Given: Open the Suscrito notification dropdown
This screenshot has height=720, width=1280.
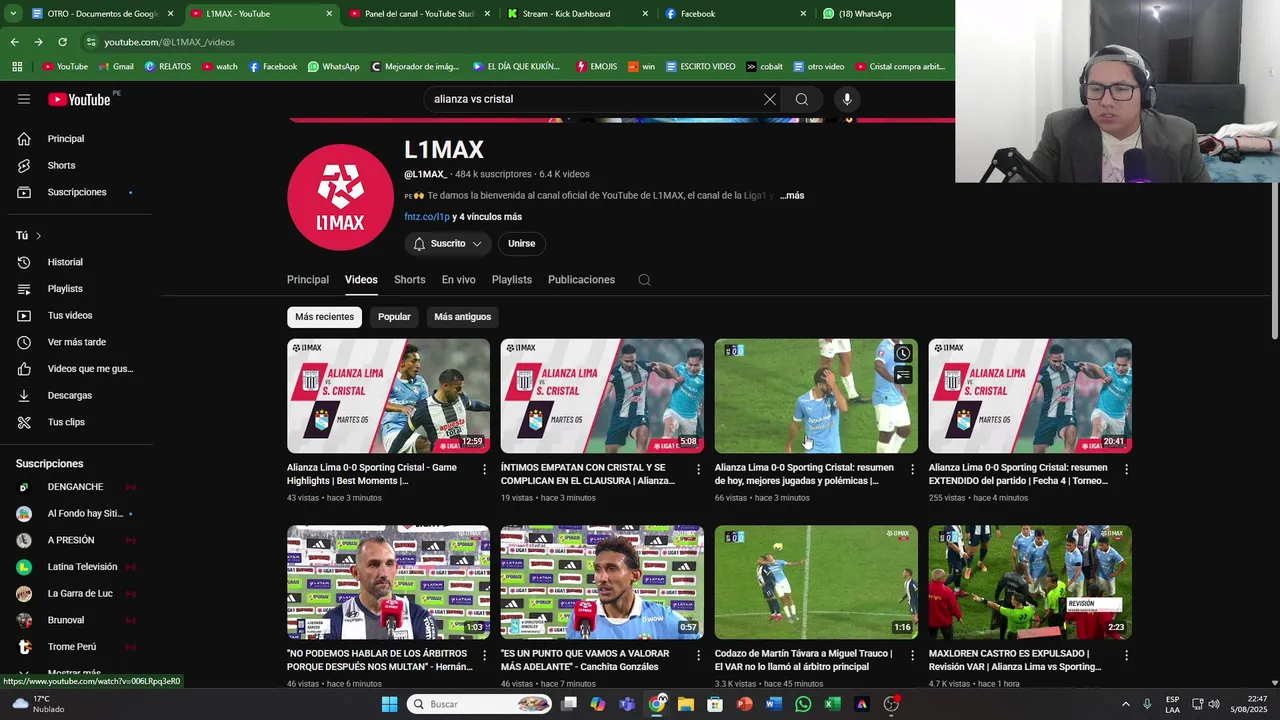Looking at the screenshot, I should coord(448,244).
